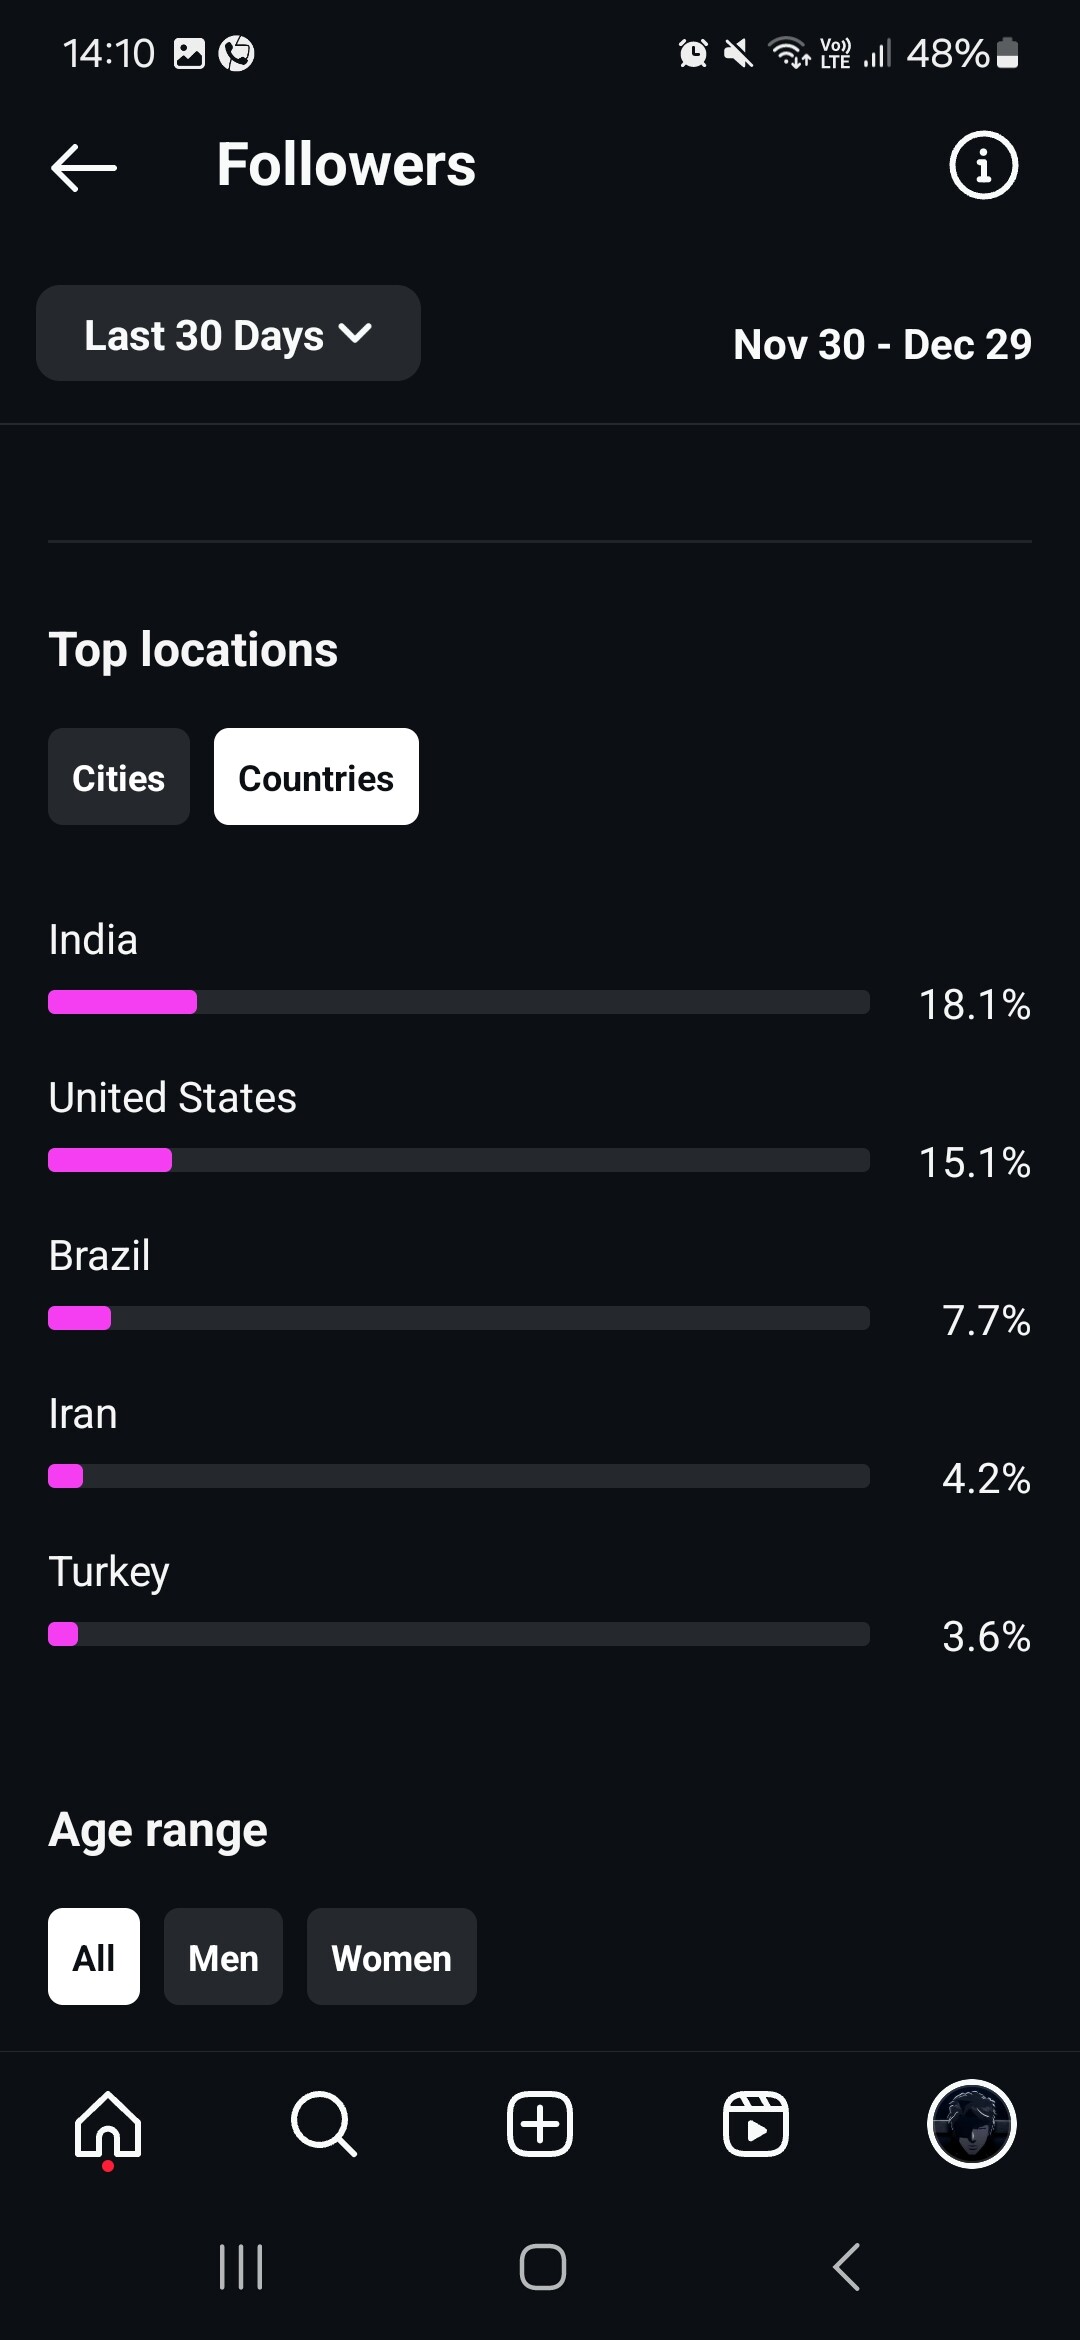The width and height of the screenshot is (1080, 2340).
Task: Select the Countries tab
Action: pos(316,777)
